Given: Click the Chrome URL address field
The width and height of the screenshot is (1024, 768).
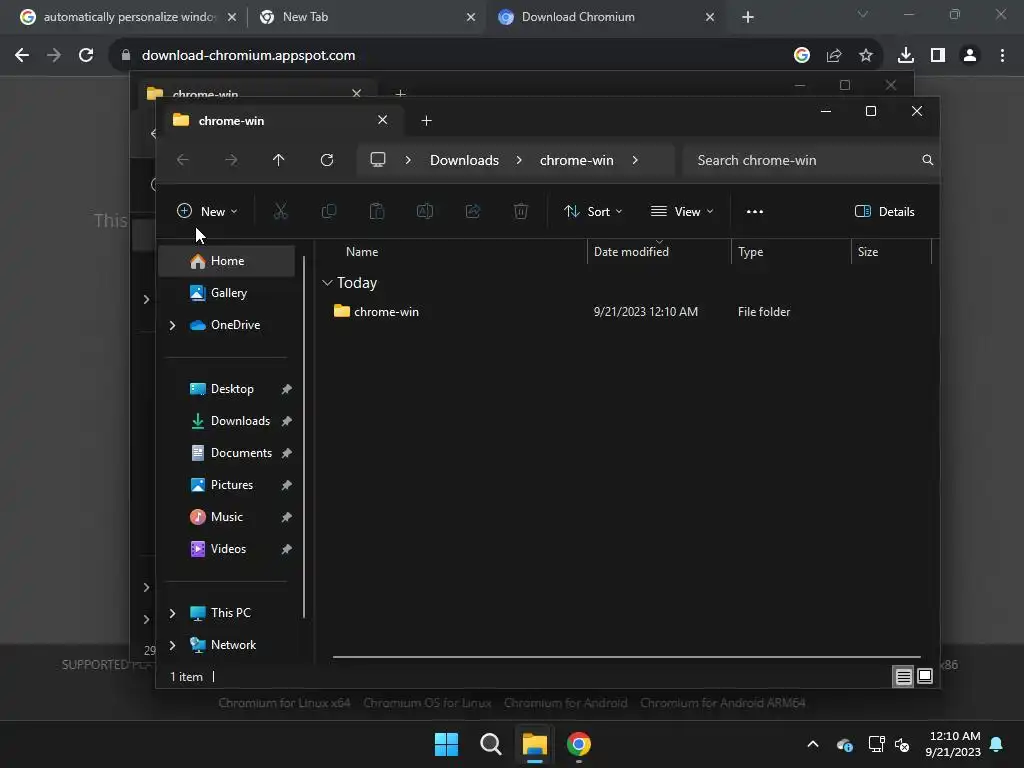Looking at the screenshot, I should (x=457, y=56).
